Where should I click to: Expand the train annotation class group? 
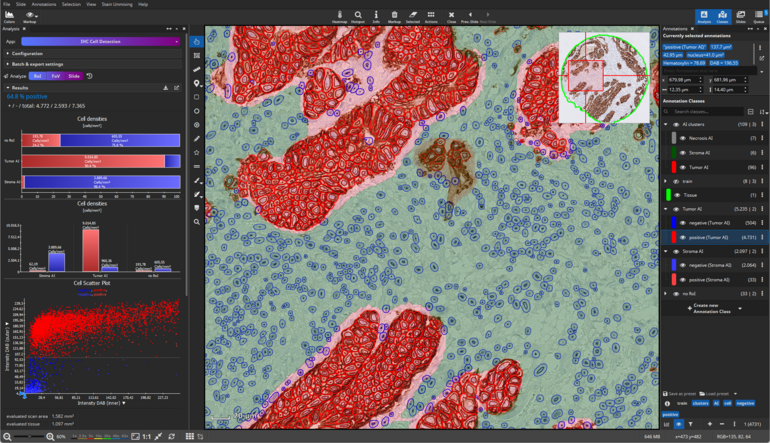pos(666,181)
